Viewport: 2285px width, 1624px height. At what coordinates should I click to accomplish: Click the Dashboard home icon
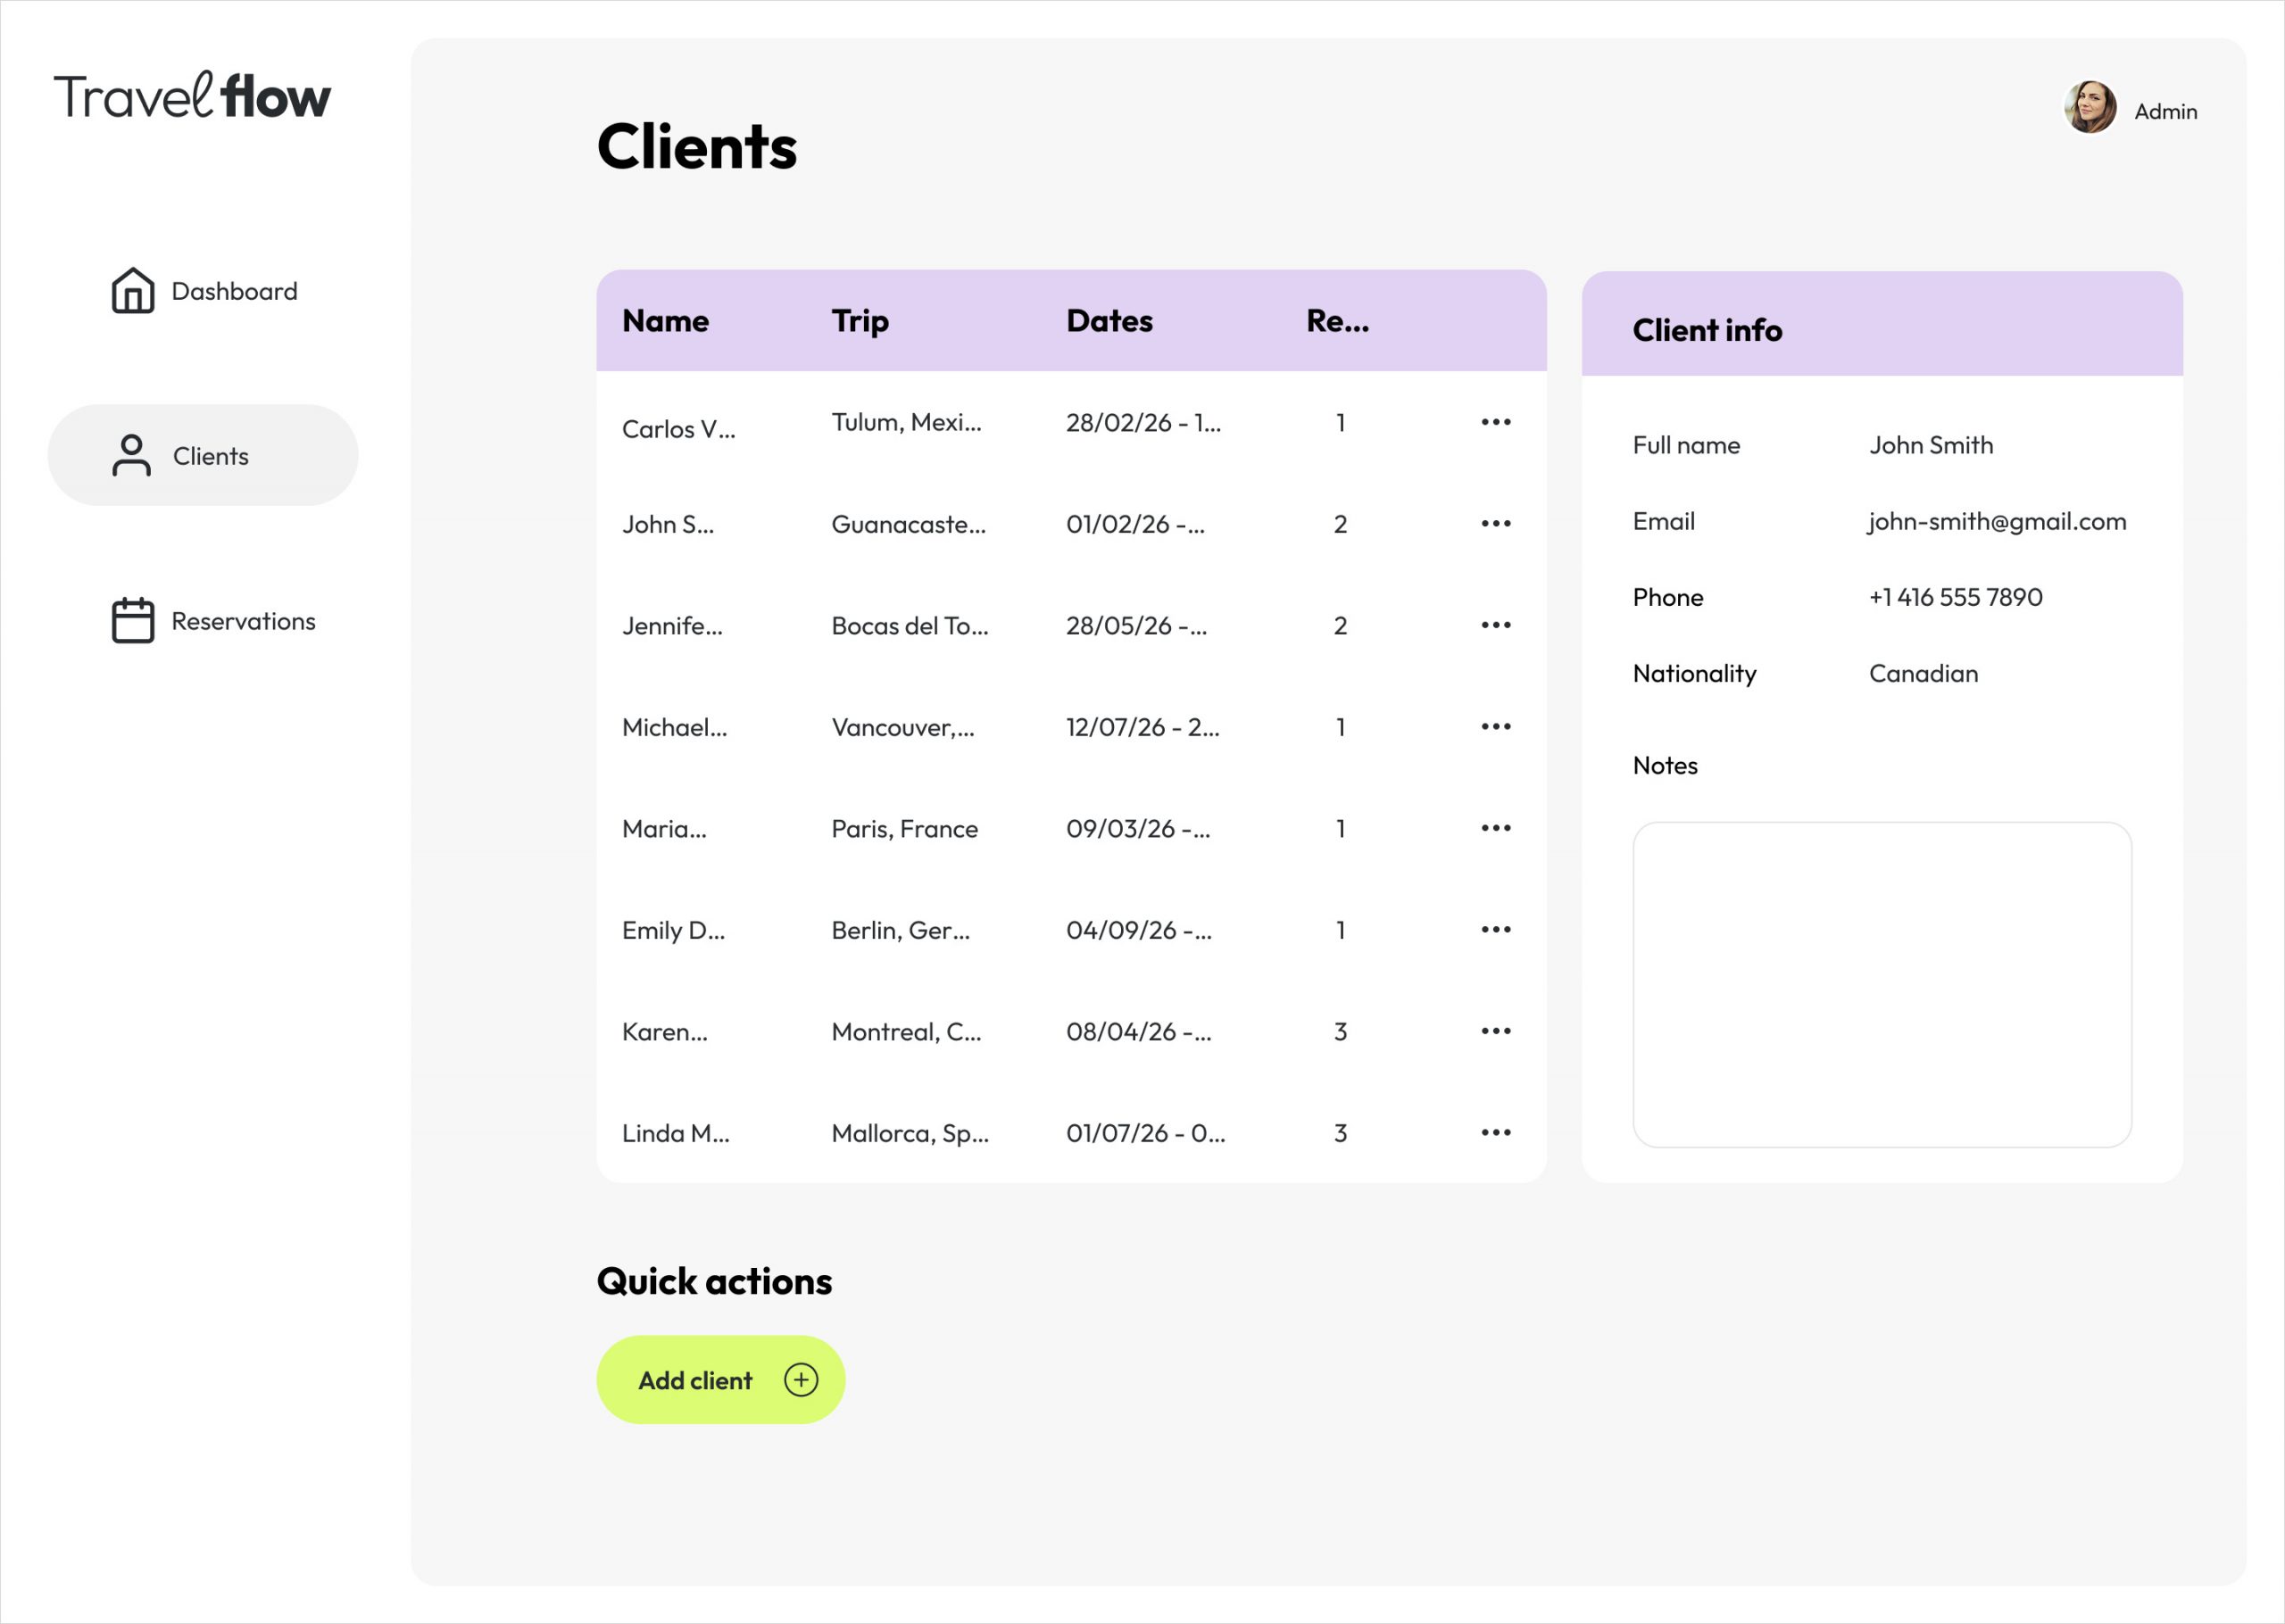pyautogui.click(x=132, y=291)
